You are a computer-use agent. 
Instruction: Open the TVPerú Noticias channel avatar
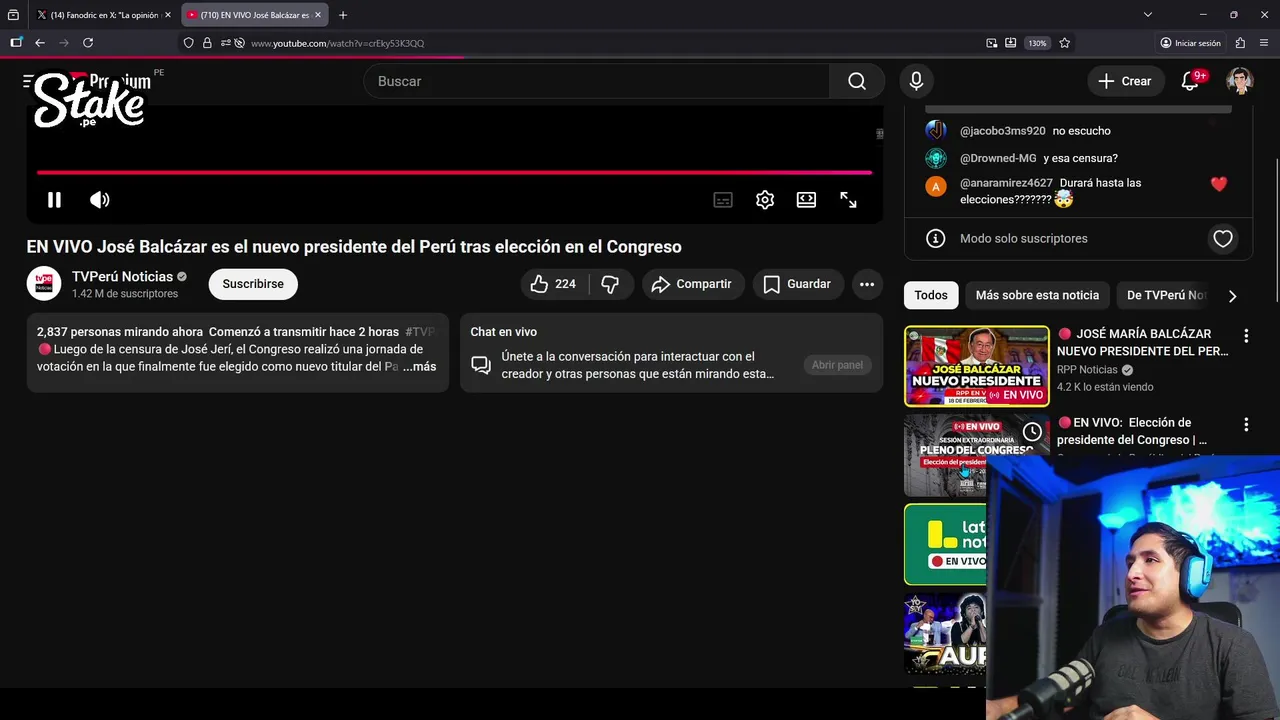44,284
